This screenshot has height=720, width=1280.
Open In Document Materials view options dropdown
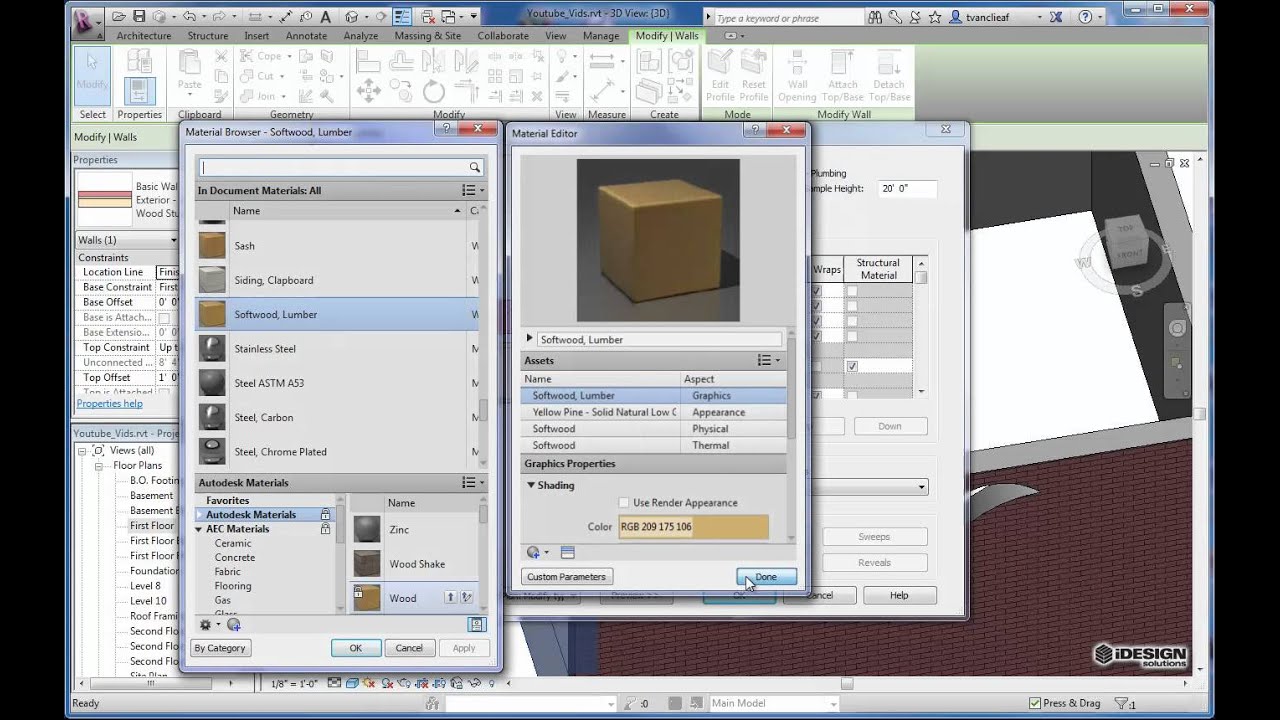(473, 190)
